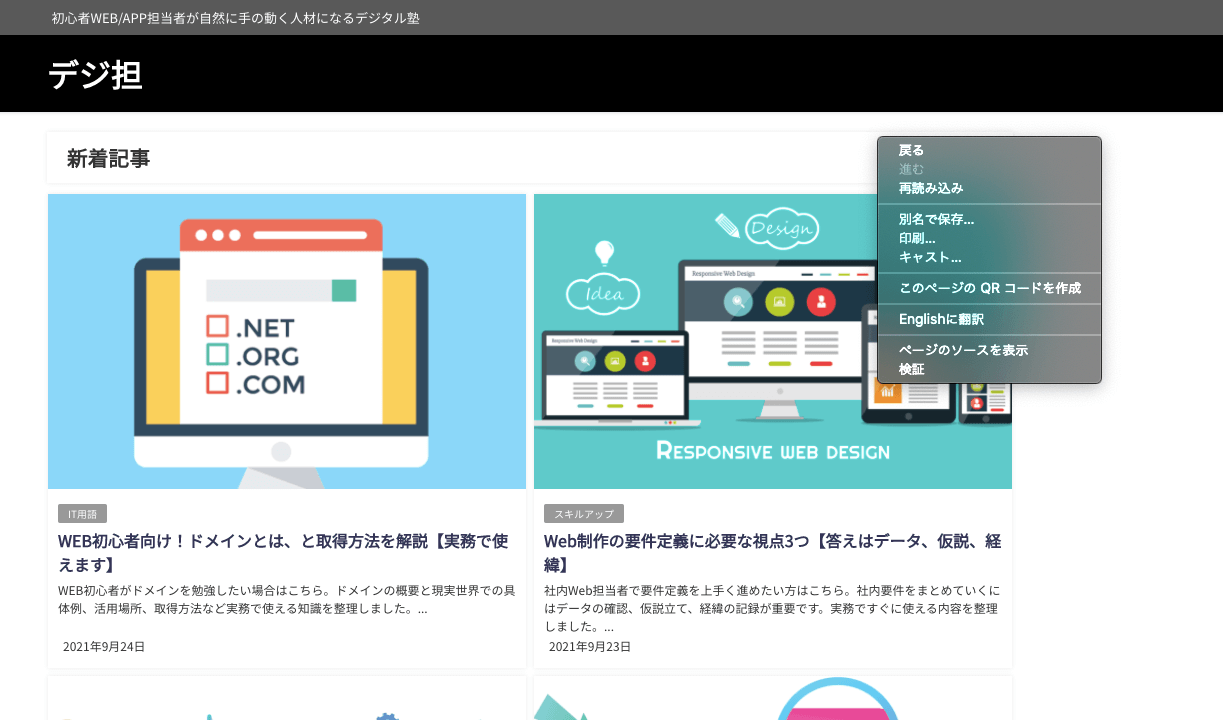The height and width of the screenshot is (720, 1223).
Task: Click the 新着記事 section heading
Action: pyautogui.click(x=108, y=158)
